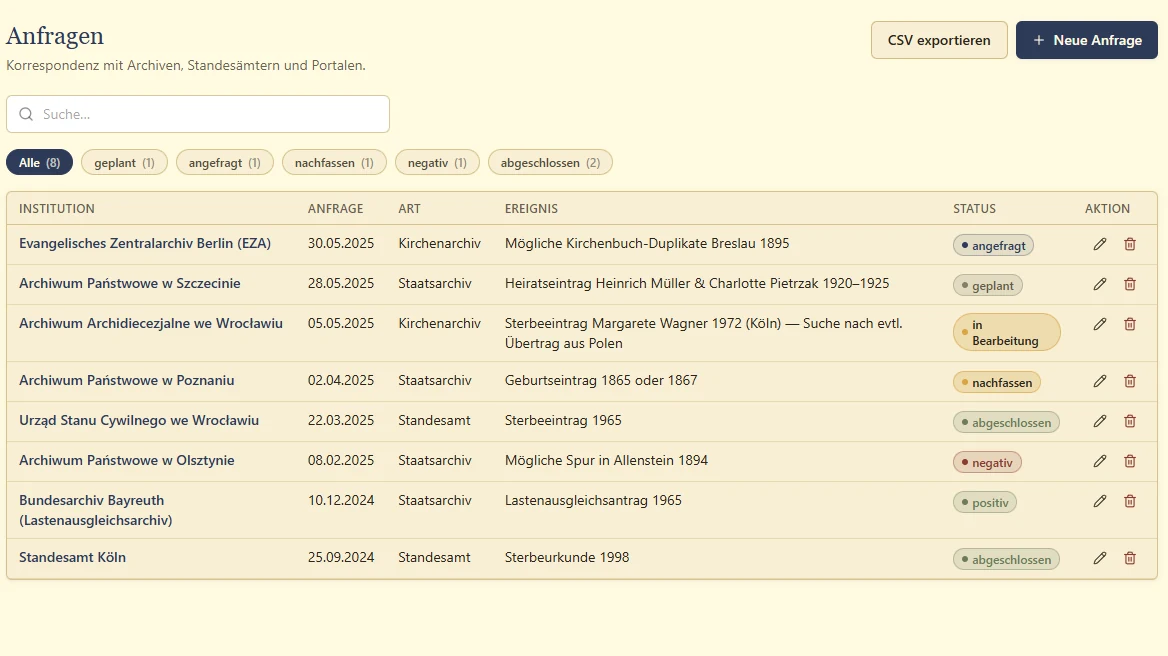Create a new entry with Neue Anfrage
1168x656 pixels.
(x=1087, y=40)
